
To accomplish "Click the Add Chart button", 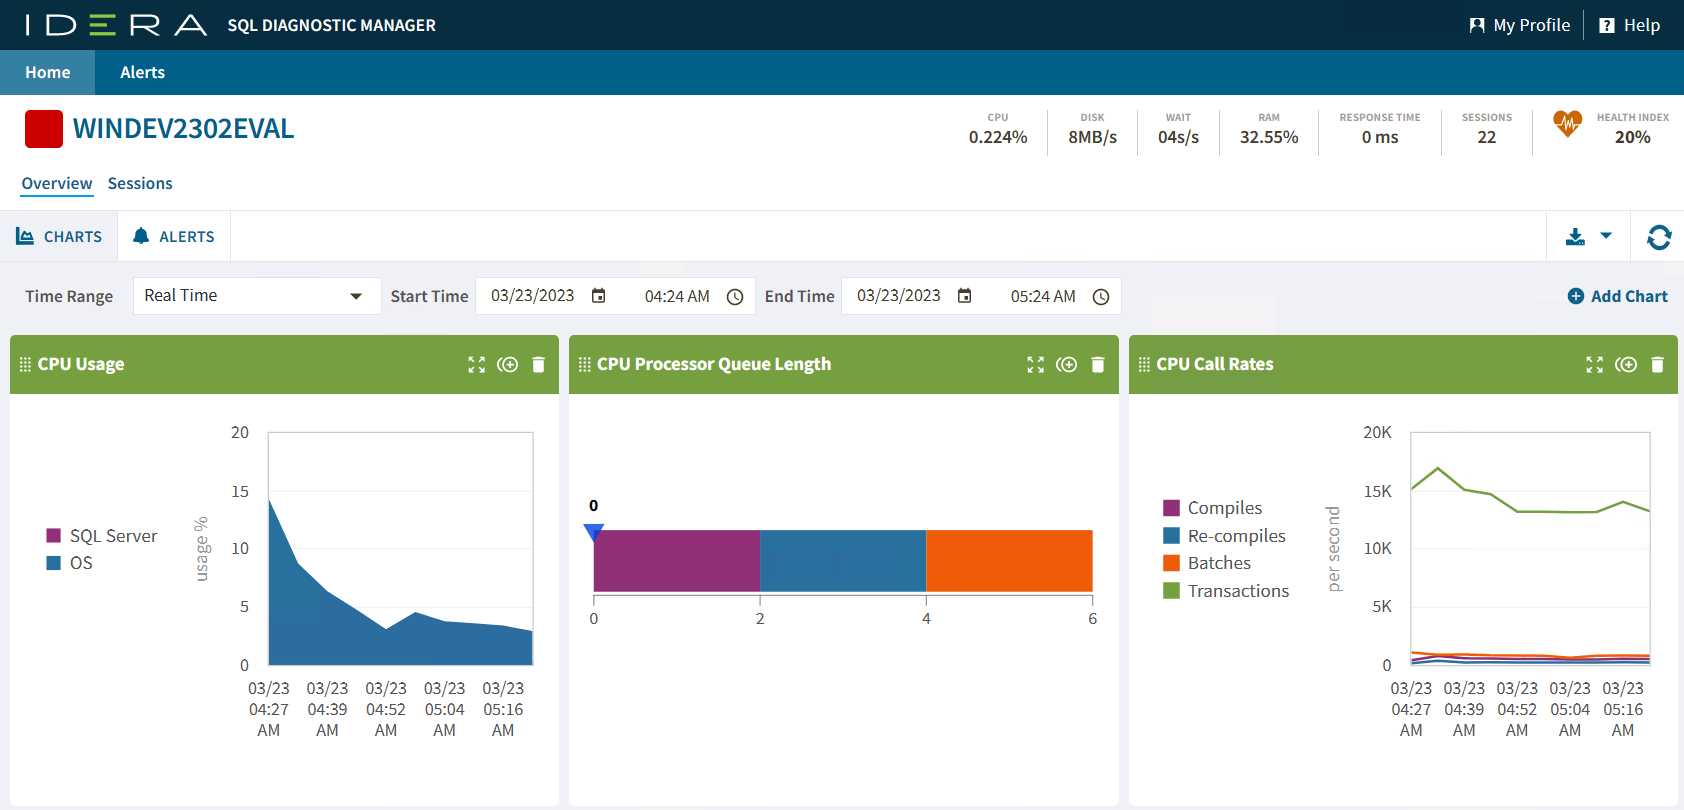I will pyautogui.click(x=1617, y=296).
